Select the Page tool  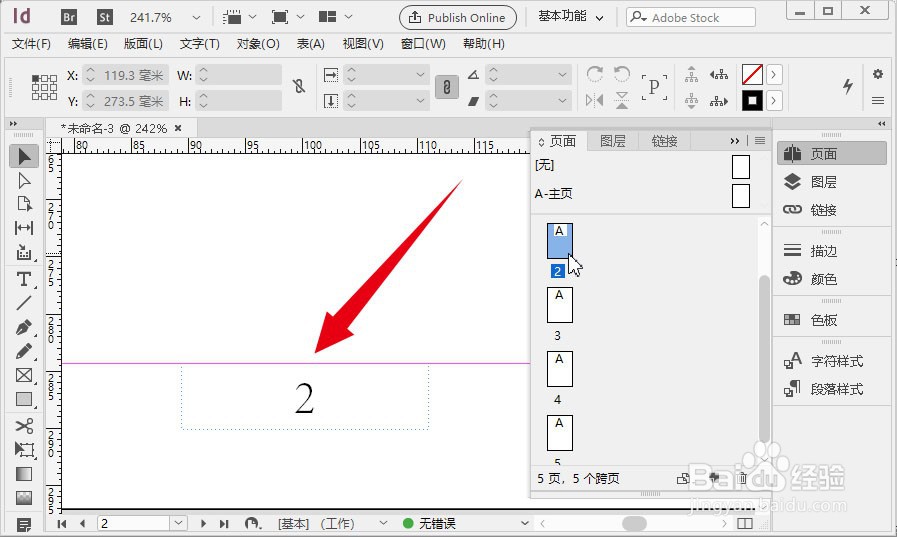tap(24, 204)
